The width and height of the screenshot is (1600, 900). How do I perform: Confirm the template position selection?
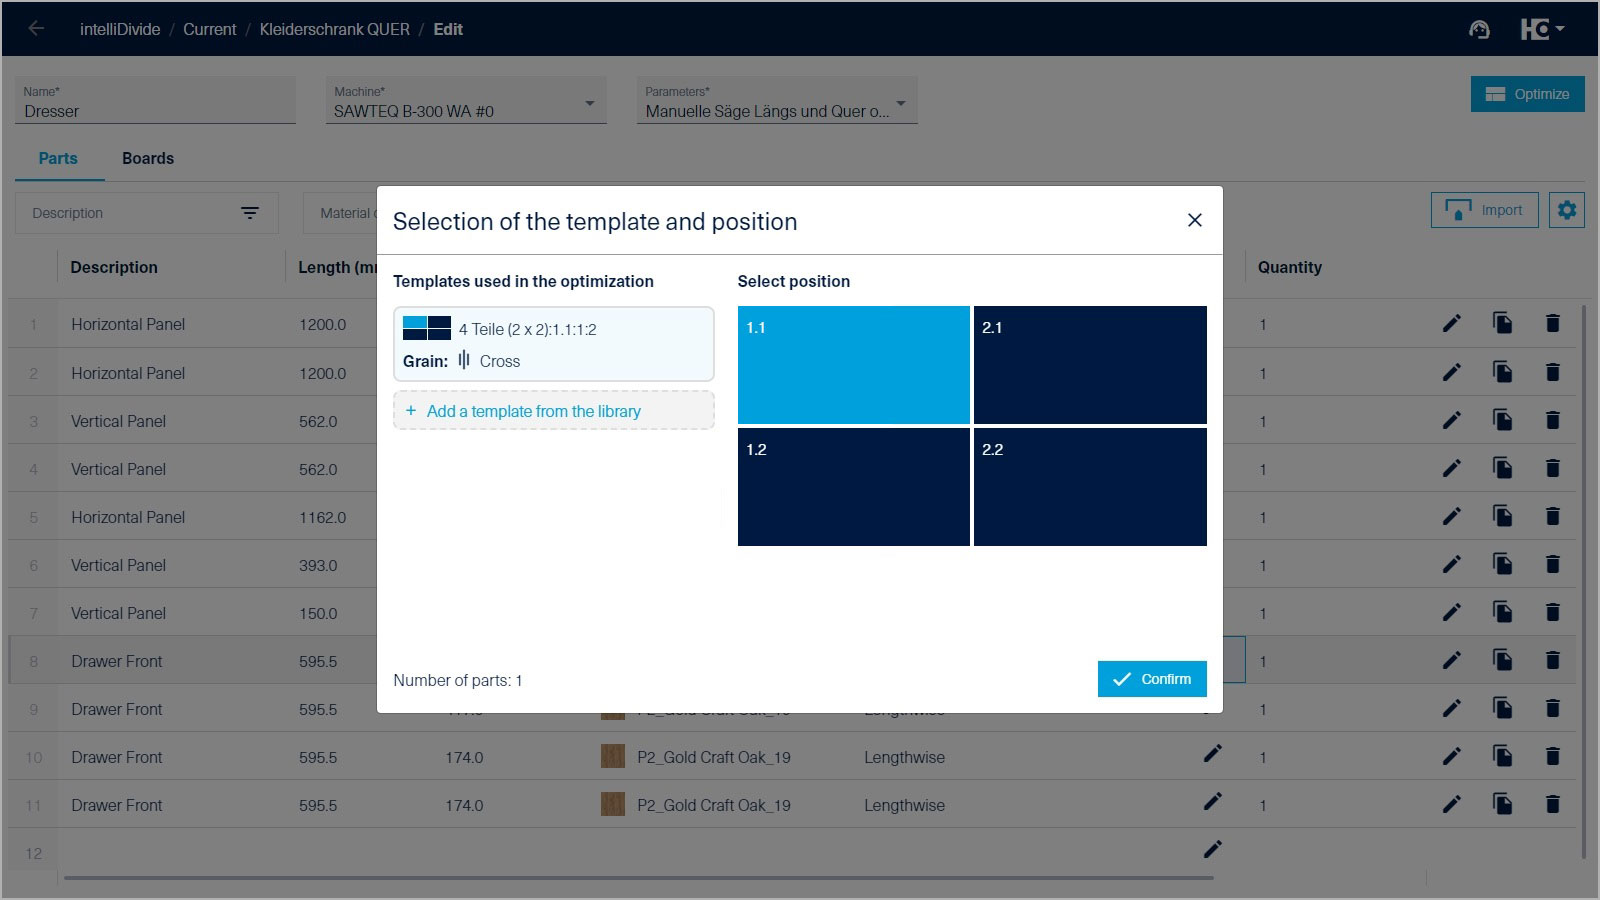pos(1151,679)
